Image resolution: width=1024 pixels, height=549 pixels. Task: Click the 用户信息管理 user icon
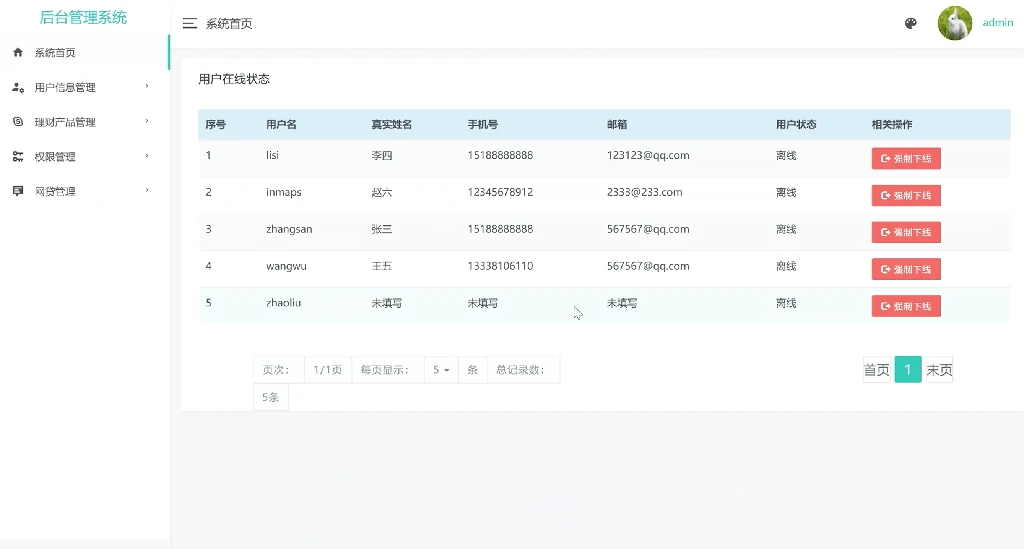[x=18, y=88]
